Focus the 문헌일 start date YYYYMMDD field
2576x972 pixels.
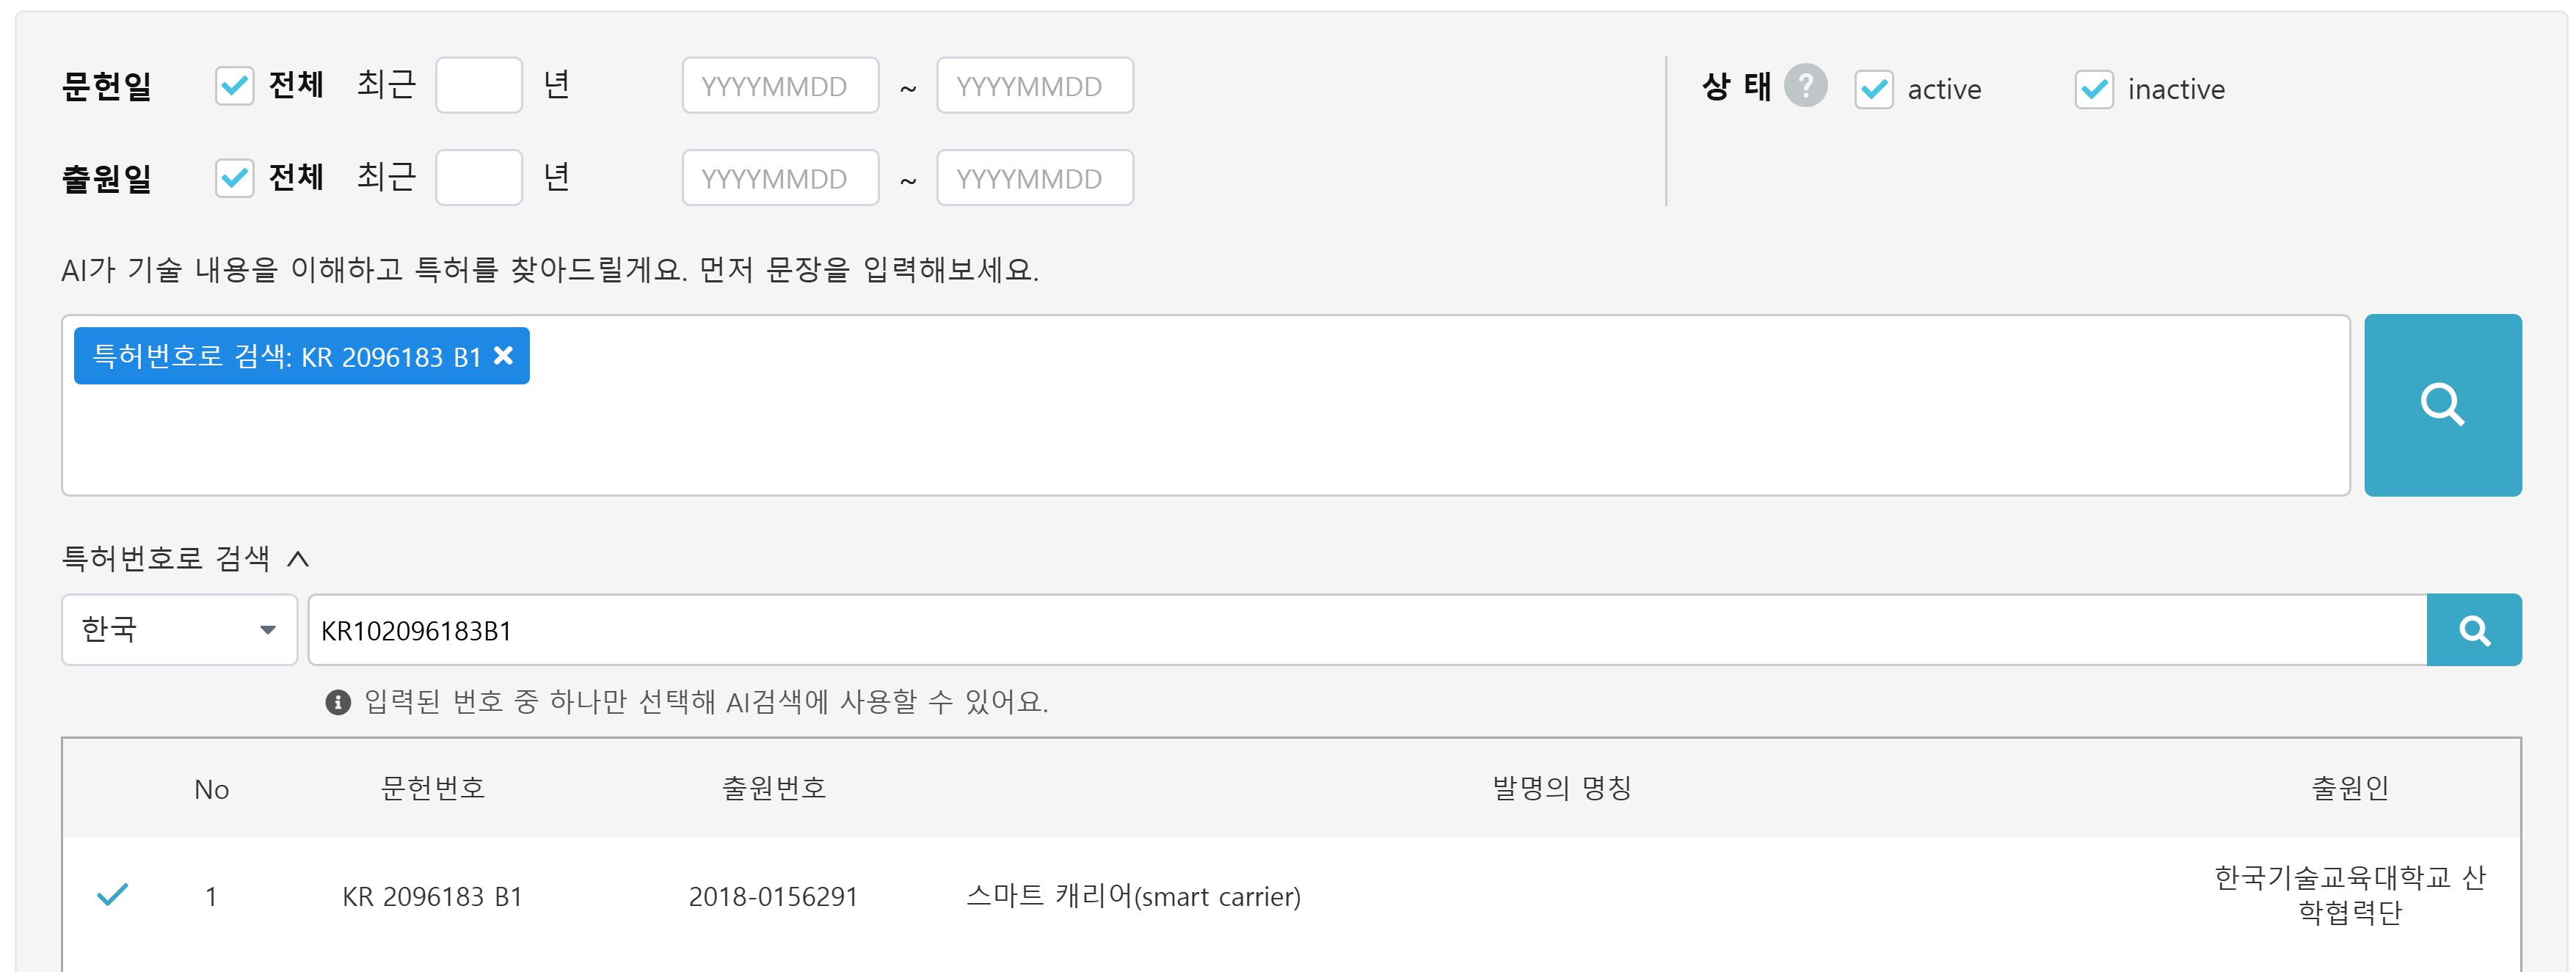(781, 85)
